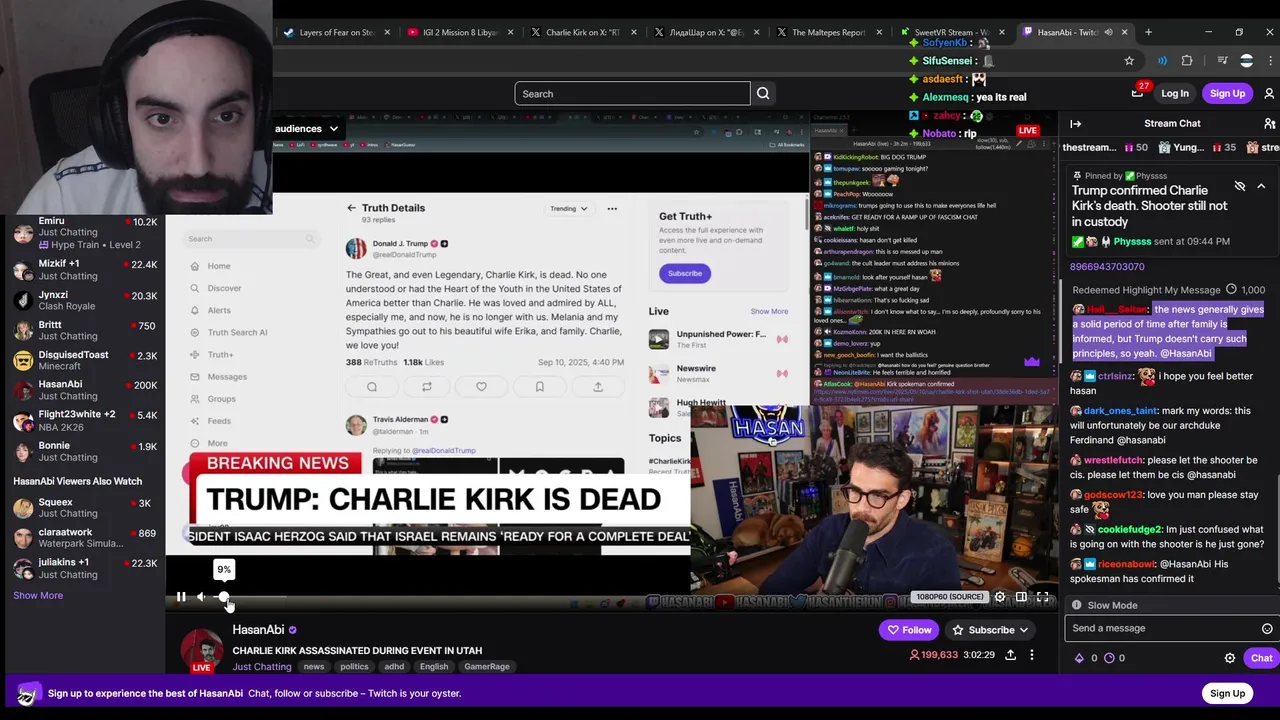
Task: Open the stream more options menu
Action: (1032, 655)
